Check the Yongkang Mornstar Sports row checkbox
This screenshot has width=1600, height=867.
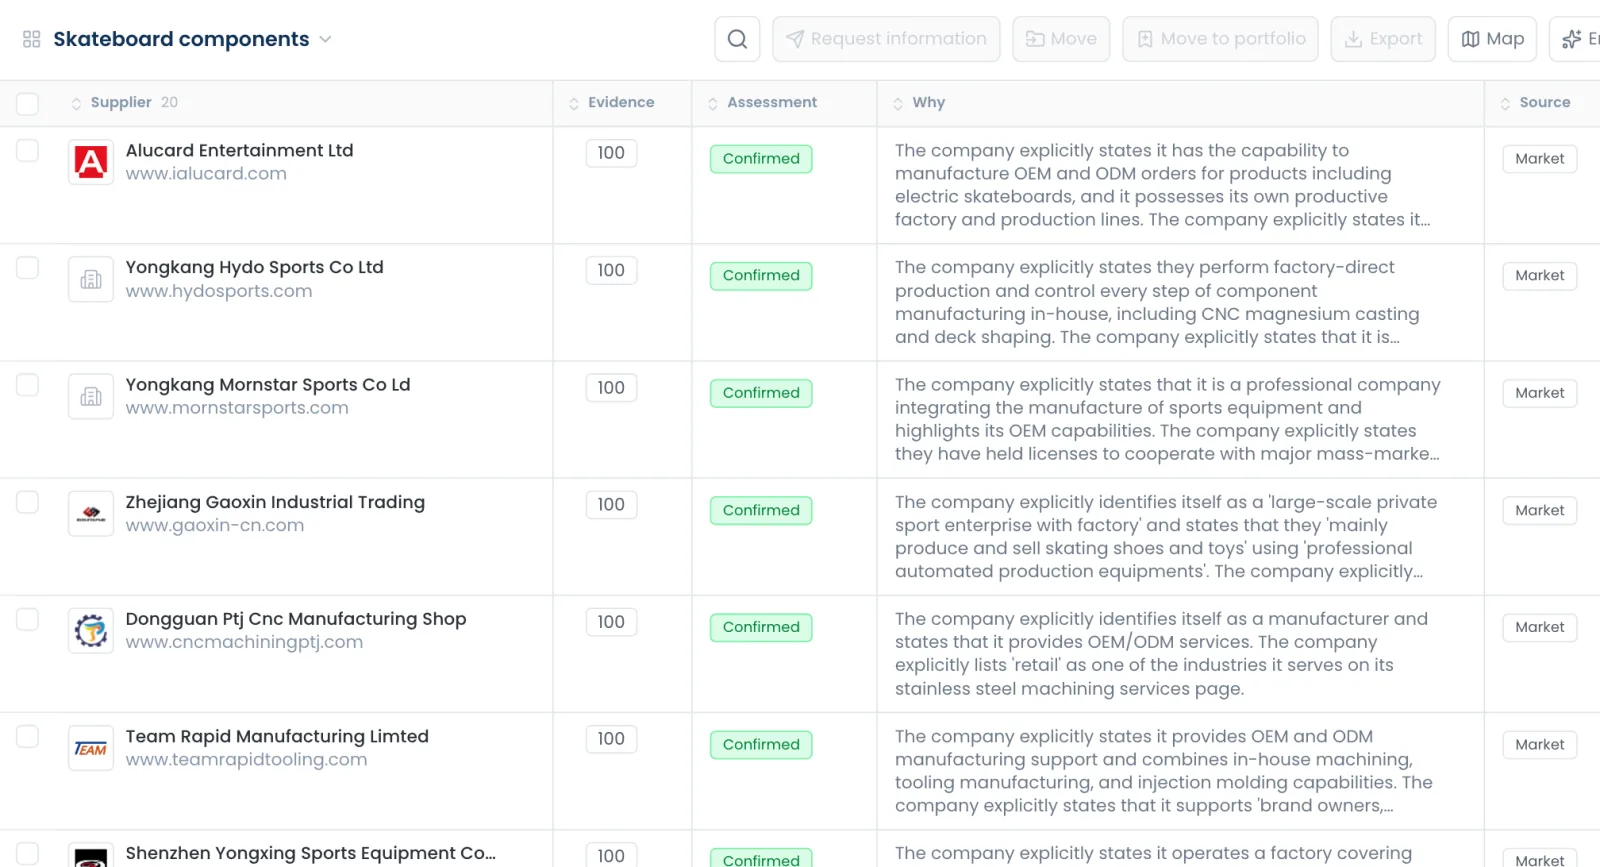28,385
